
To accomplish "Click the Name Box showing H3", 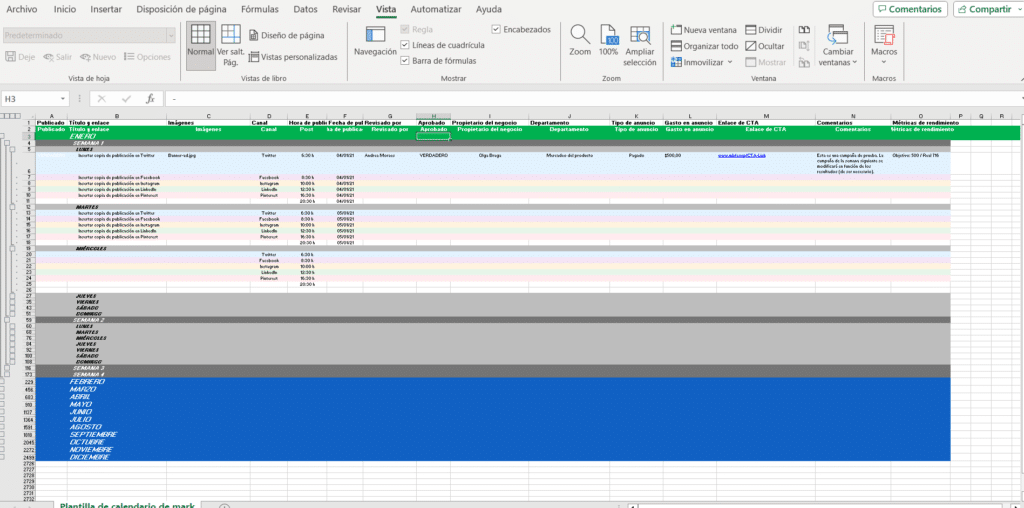I will [30, 99].
